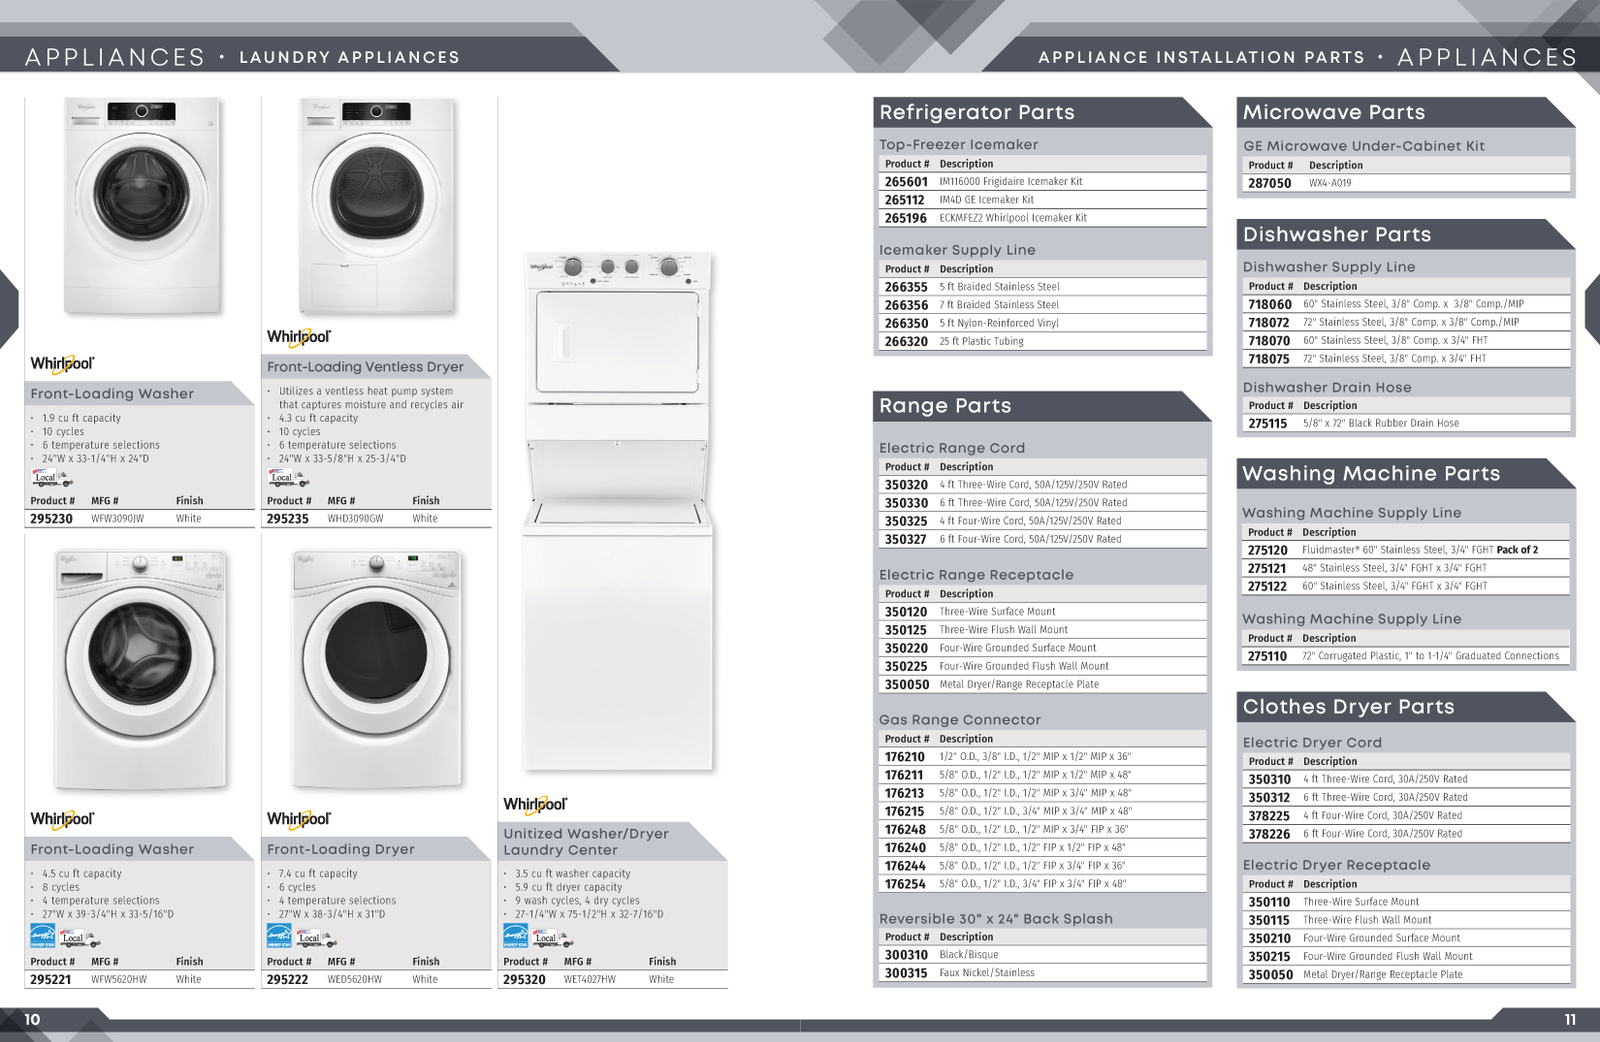Click the Local icon for 4.5 cu ft washer
The image size is (1600, 1042).
coord(79,937)
